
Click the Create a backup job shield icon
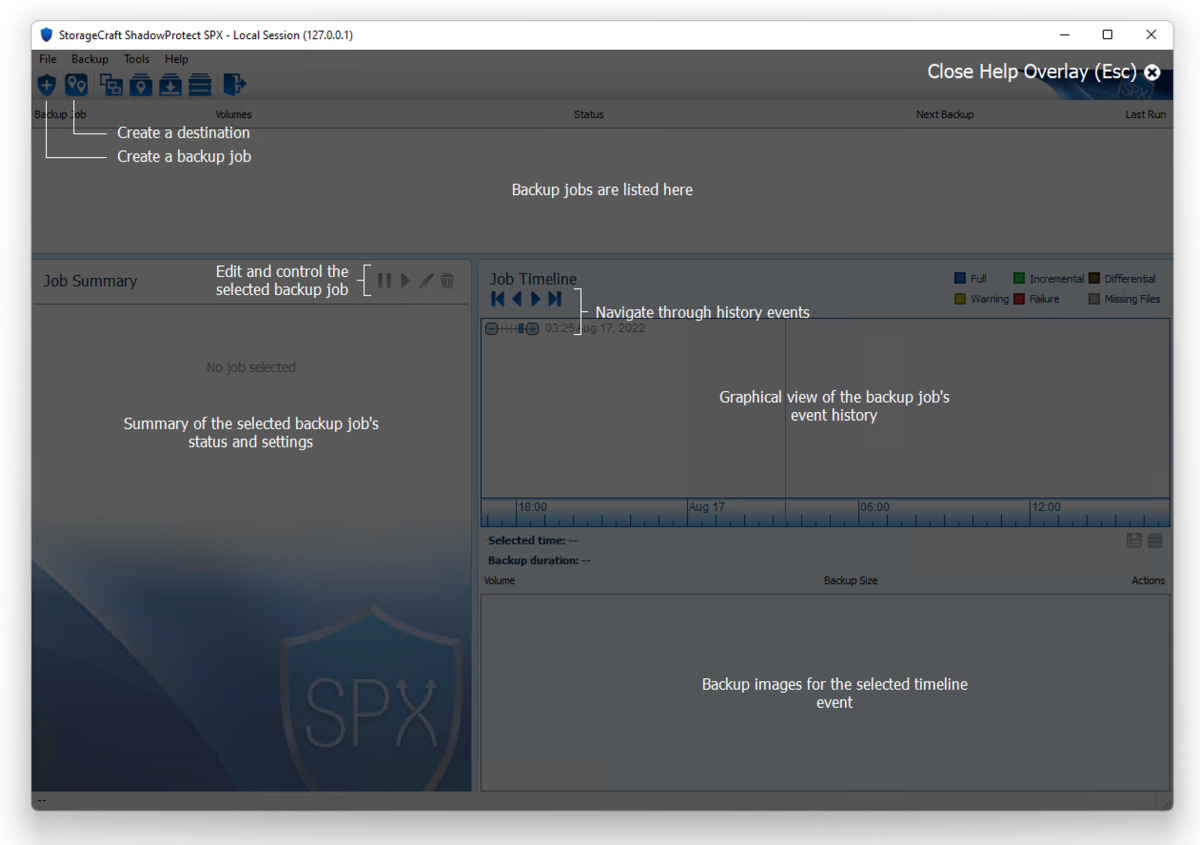point(47,85)
